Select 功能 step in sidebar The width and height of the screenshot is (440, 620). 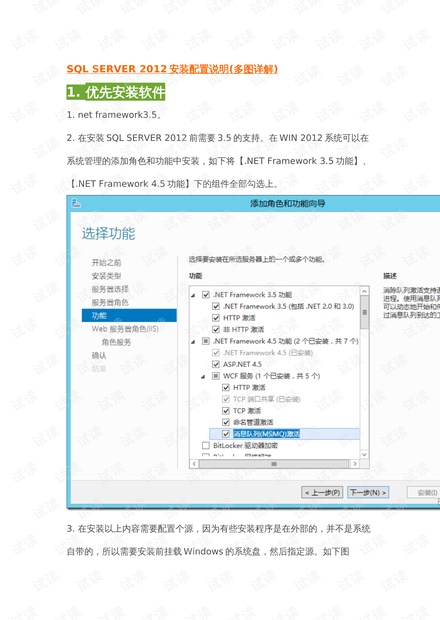(129, 316)
